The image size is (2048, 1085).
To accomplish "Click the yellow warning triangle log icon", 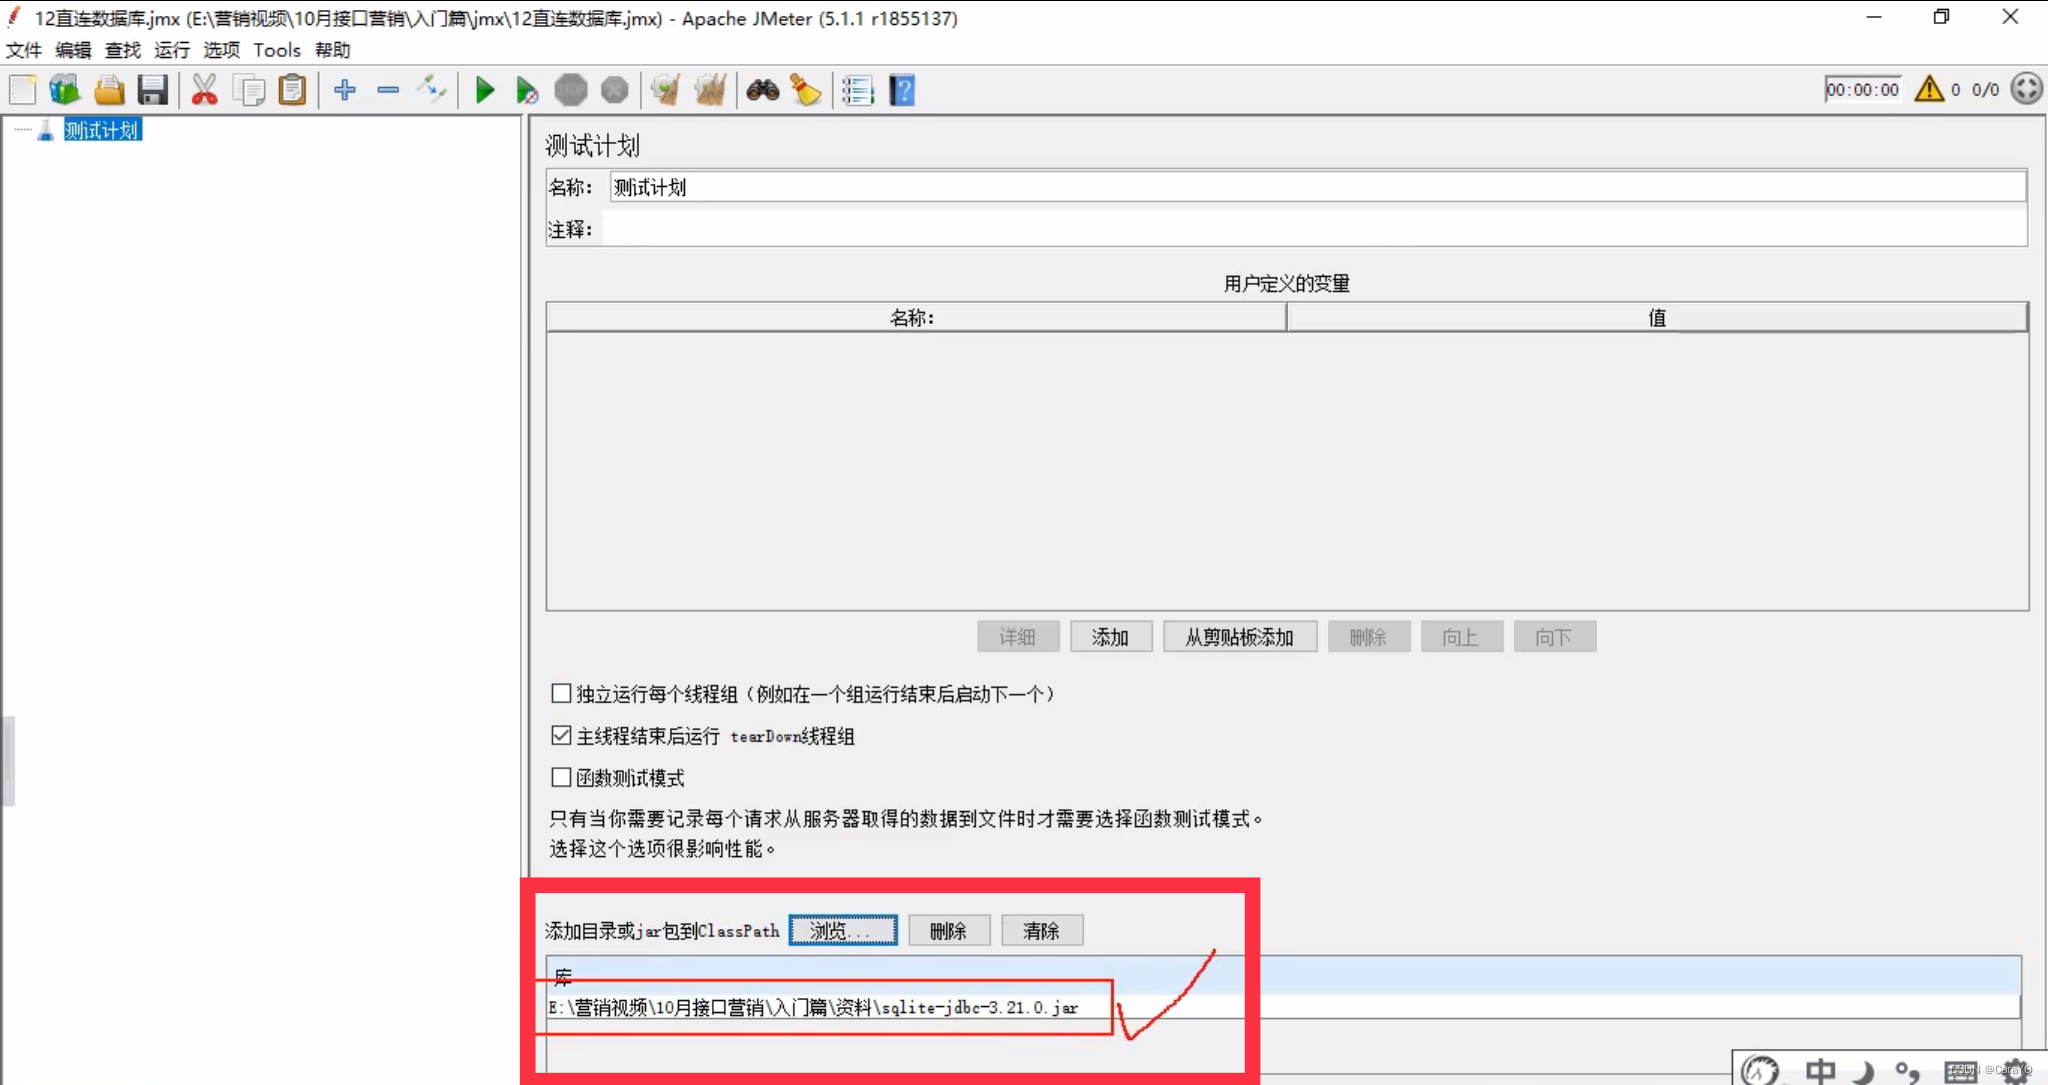I will 1929,89.
